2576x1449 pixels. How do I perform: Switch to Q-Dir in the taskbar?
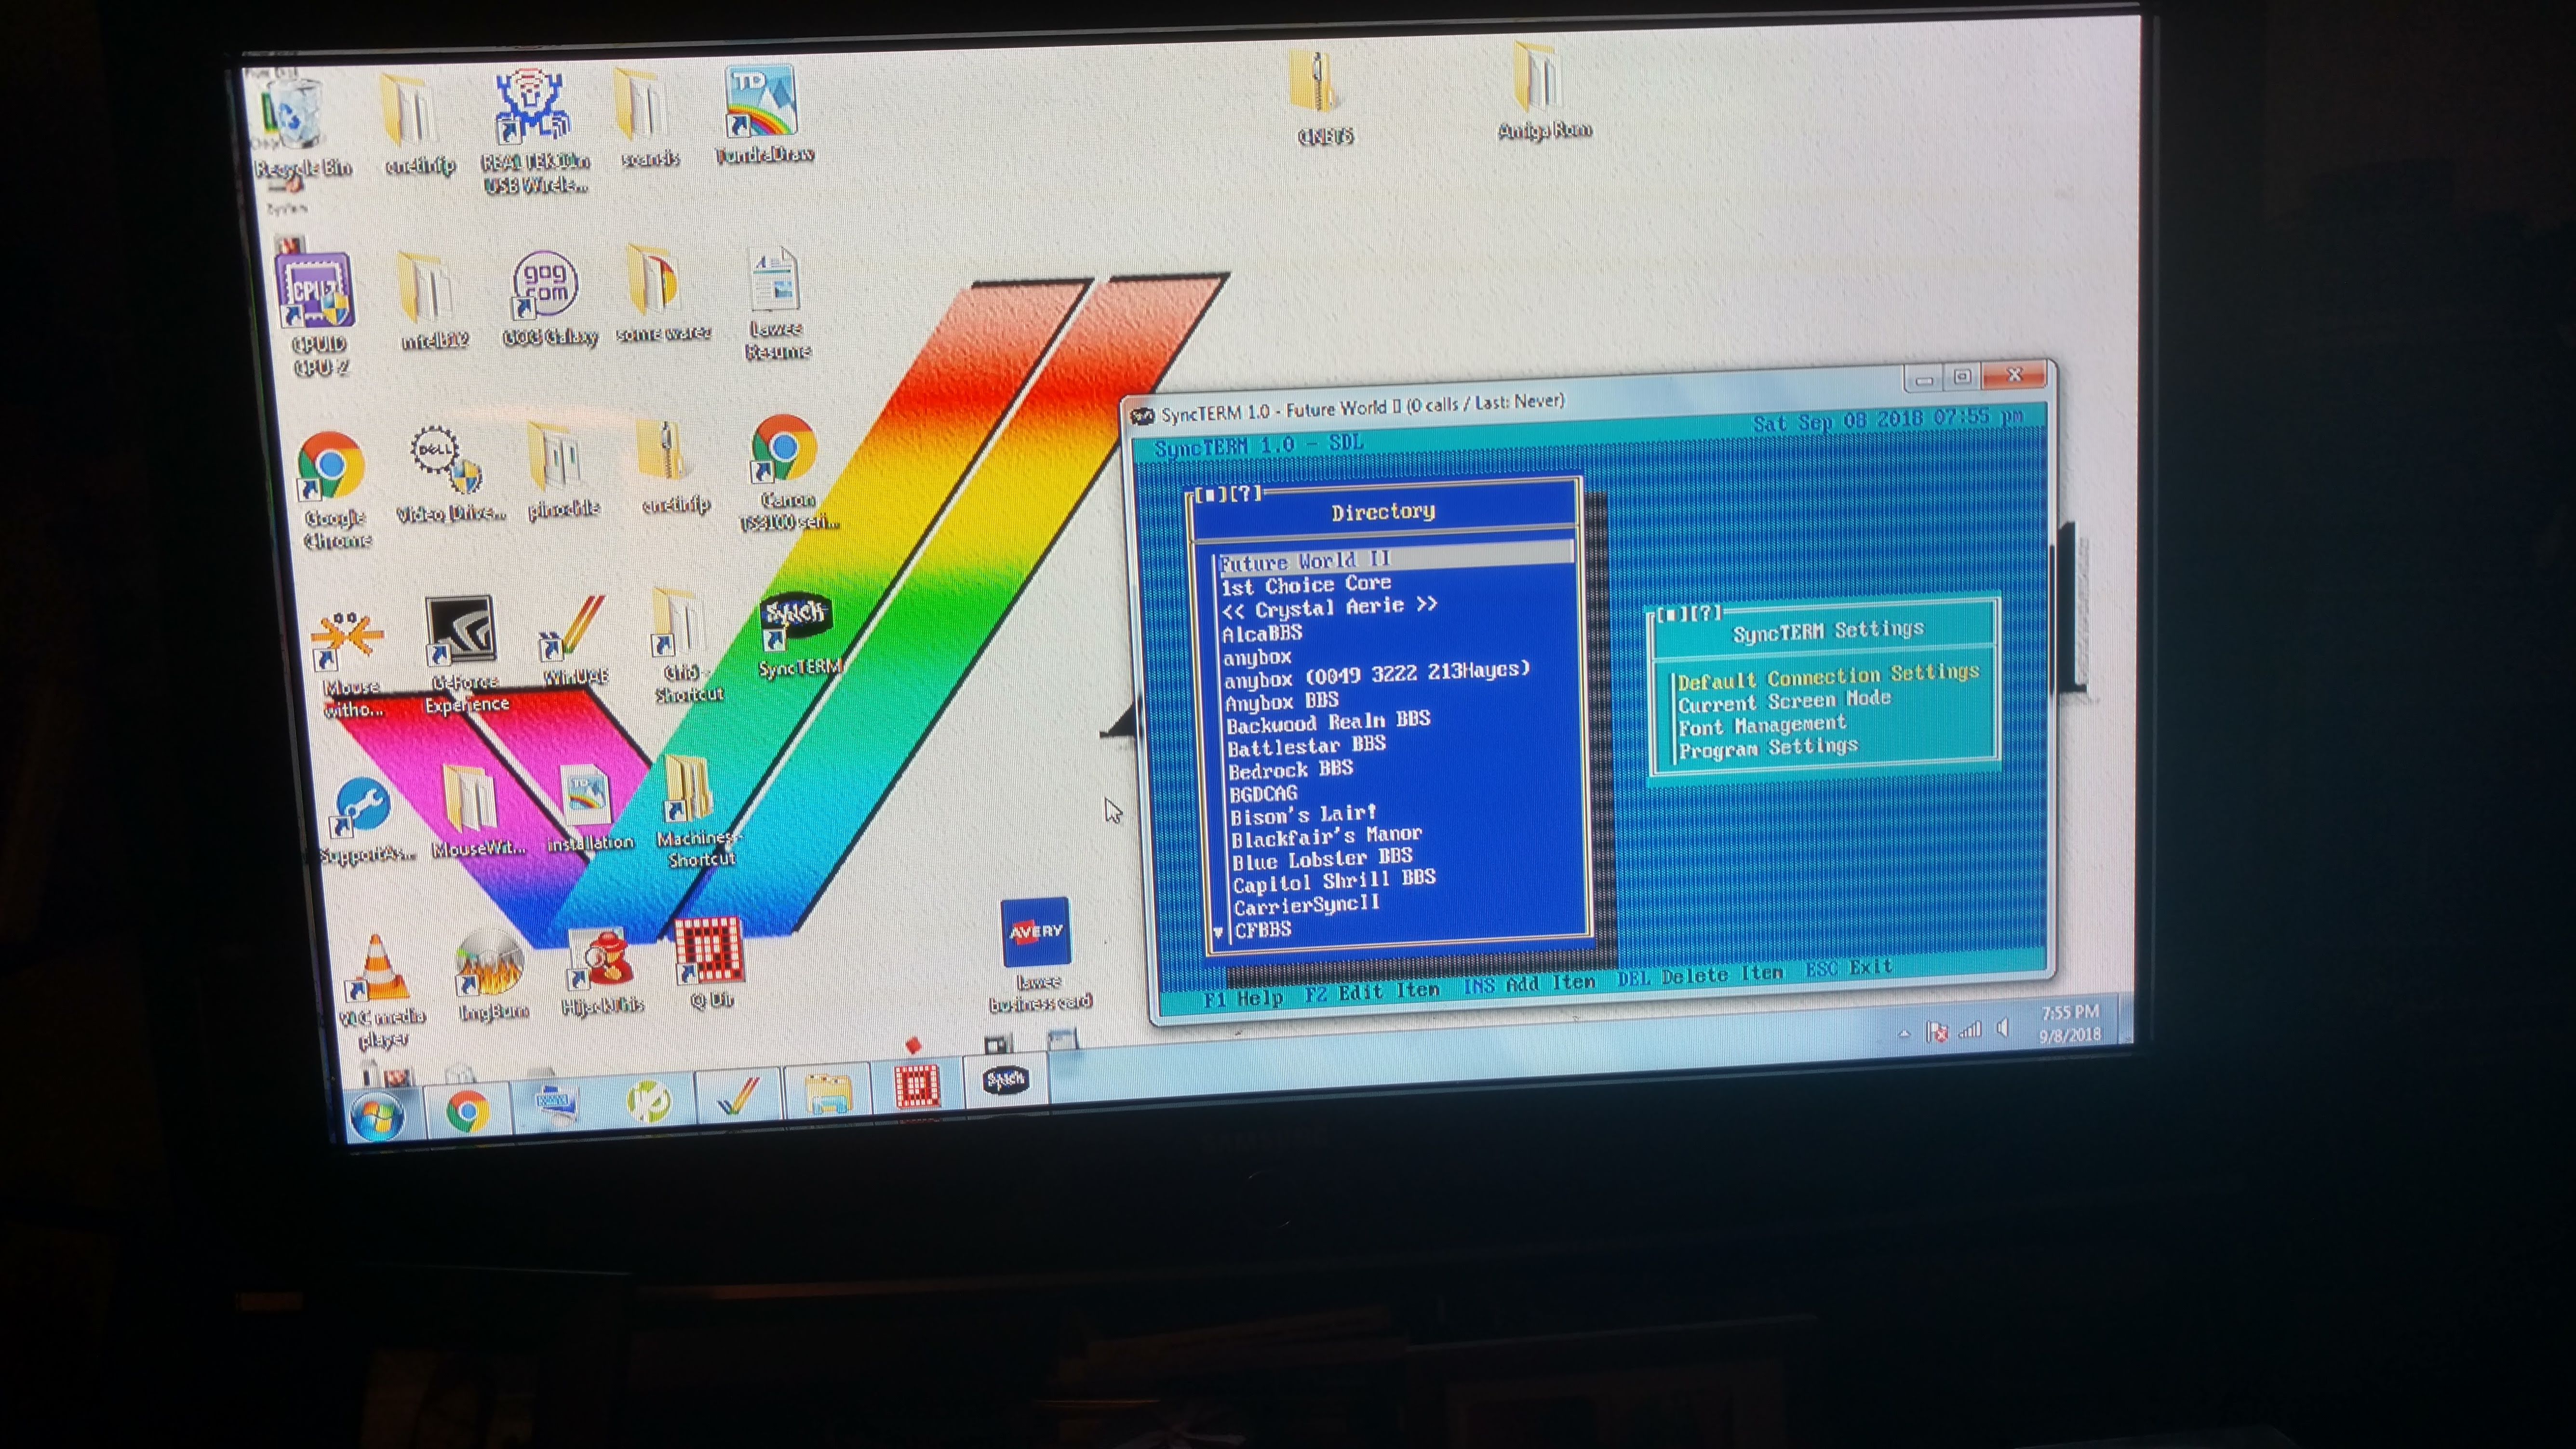(916, 1086)
